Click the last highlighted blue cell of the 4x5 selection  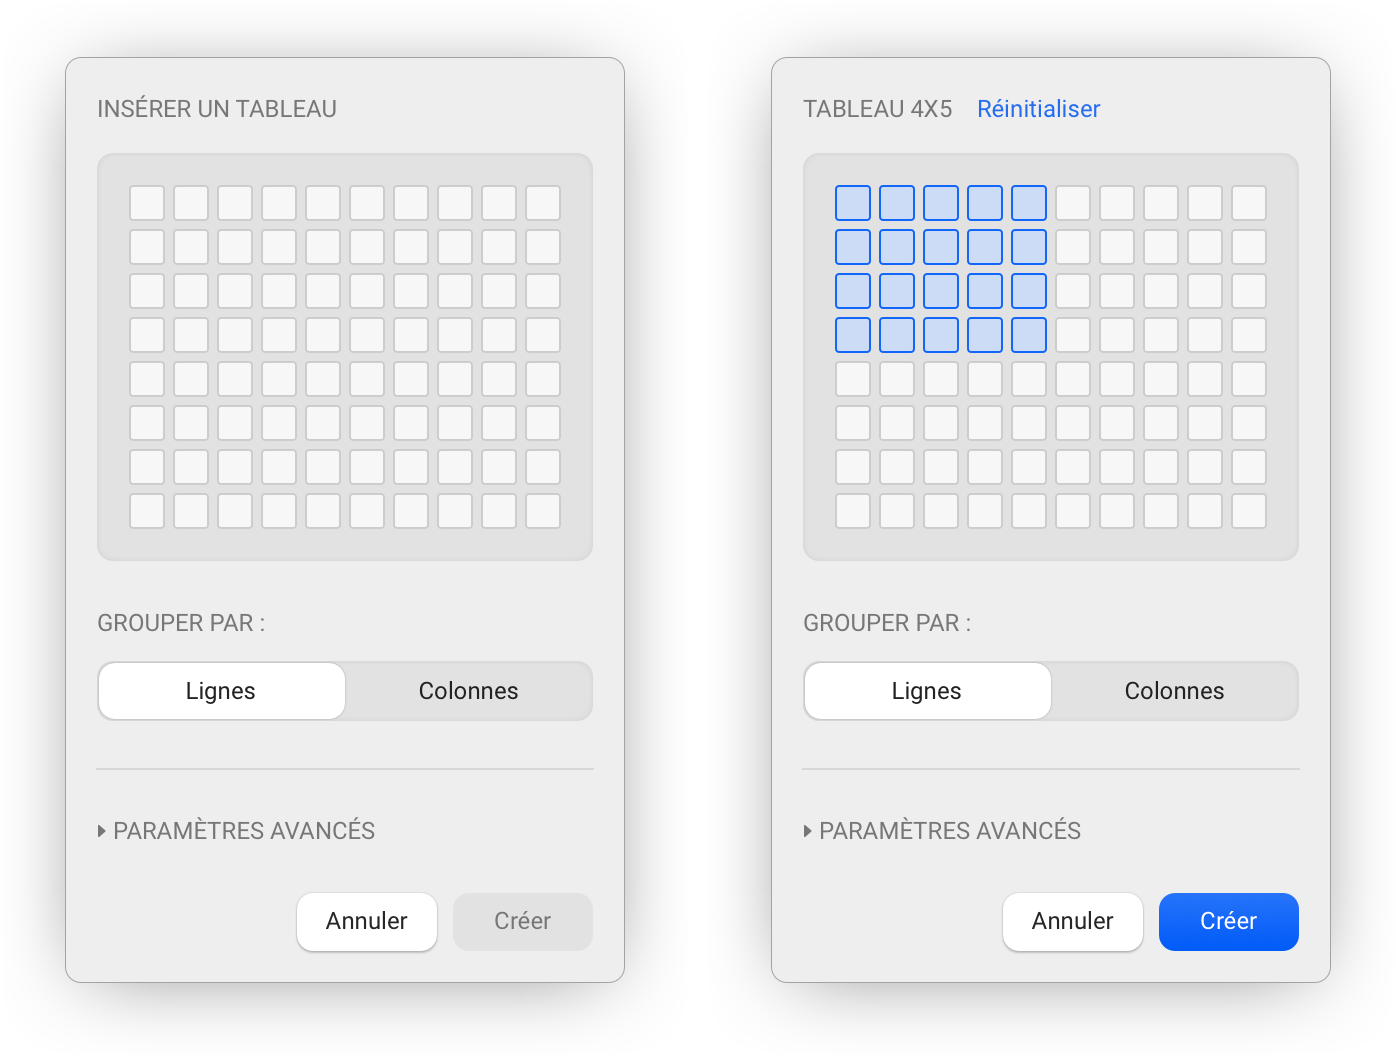click(1028, 334)
